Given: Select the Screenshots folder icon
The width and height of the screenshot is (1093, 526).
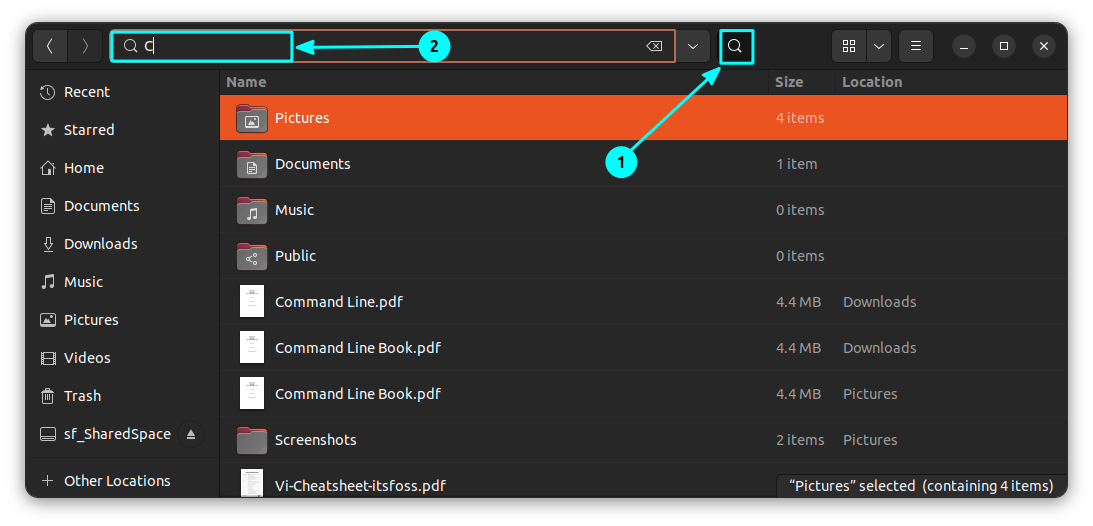Looking at the screenshot, I should pos(252,440).
